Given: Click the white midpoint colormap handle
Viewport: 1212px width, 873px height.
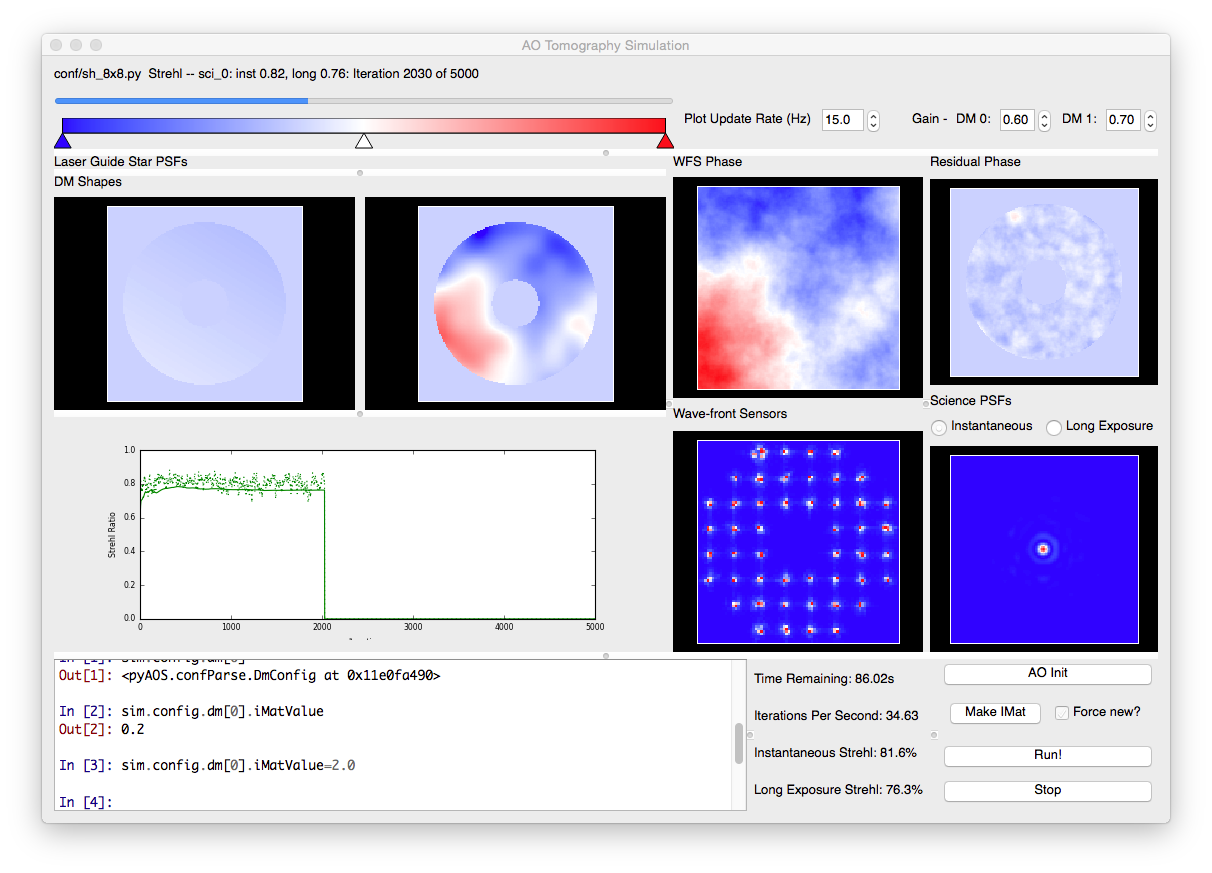Looking at the screenshot, I should (364, 141).
